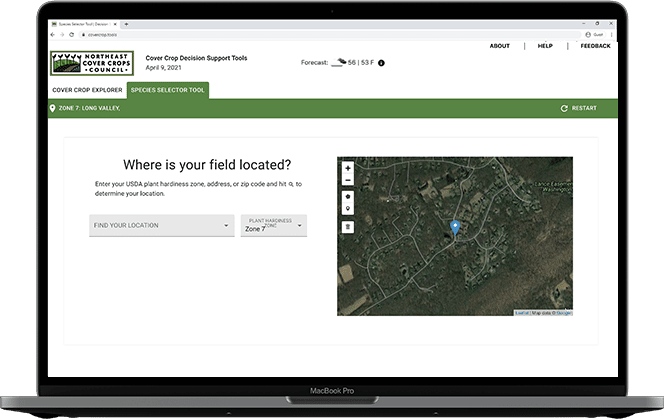The image size is (664, 419).
Task: Open the Plant Hardiness Zone dropdown
Action: coord(273,226)
